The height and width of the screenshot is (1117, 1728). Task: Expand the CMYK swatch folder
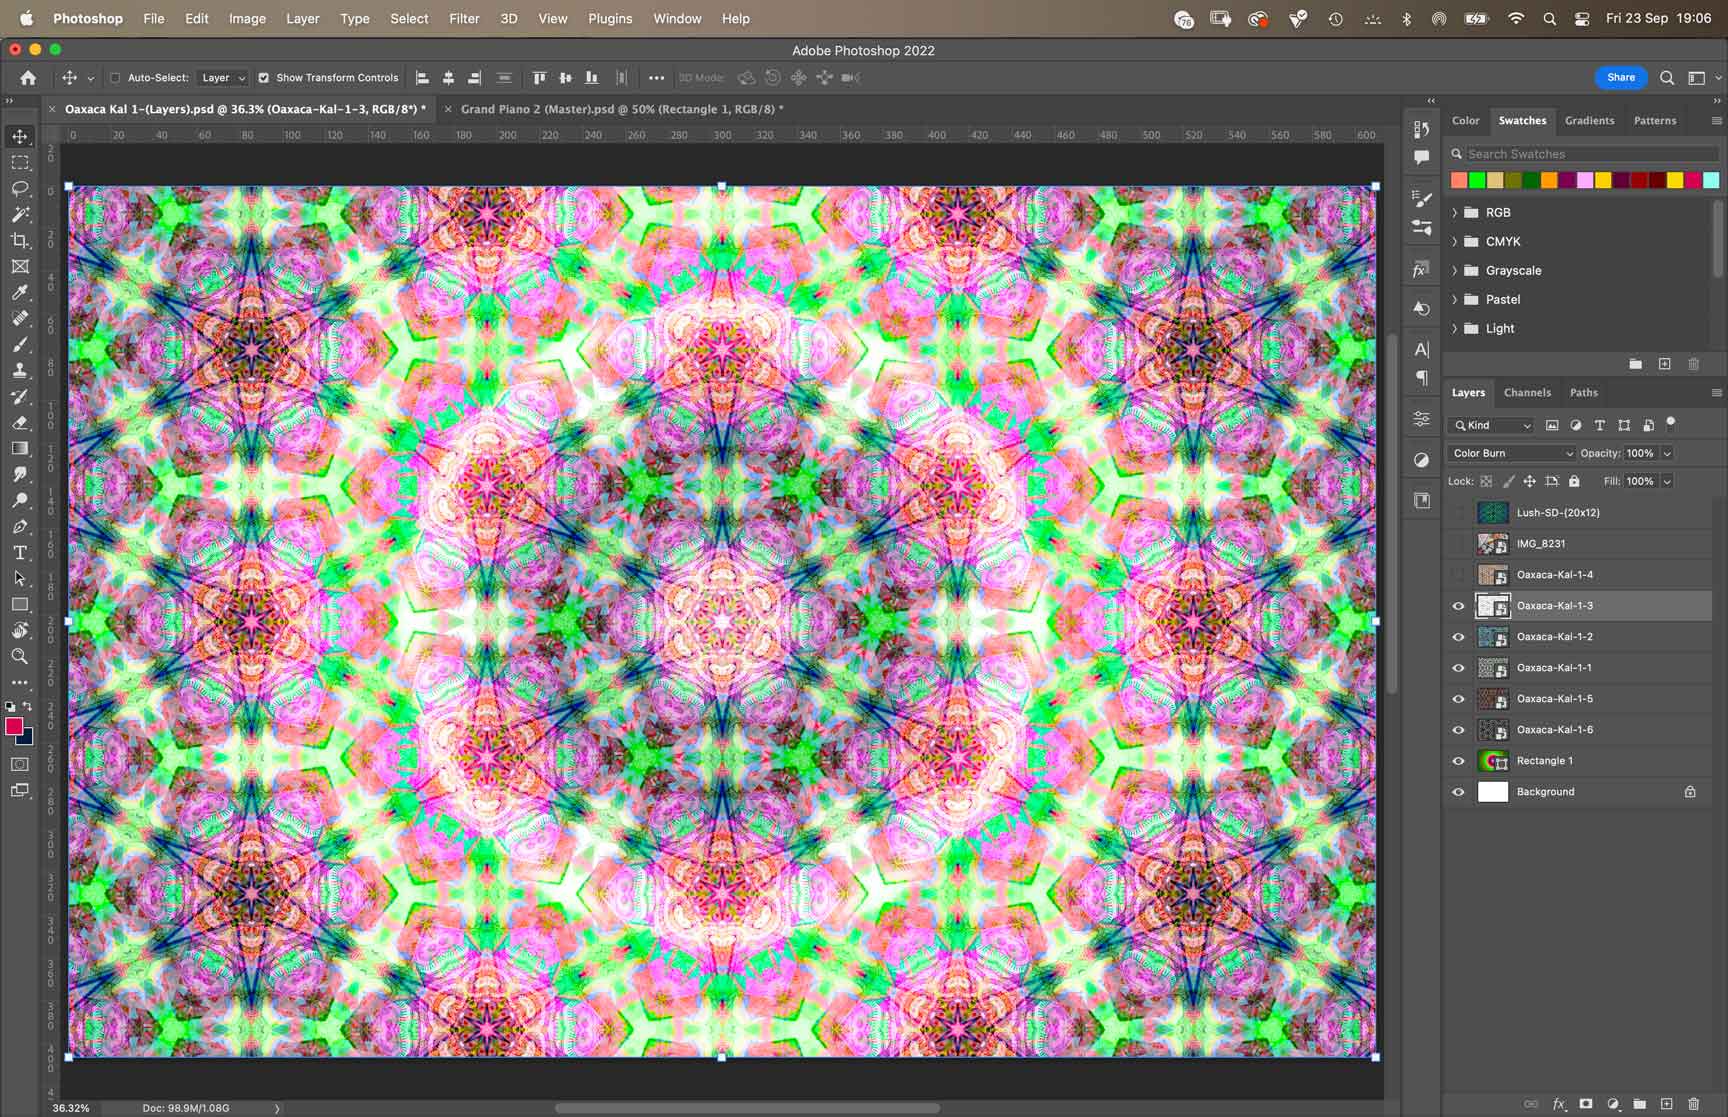point(1455,241)
